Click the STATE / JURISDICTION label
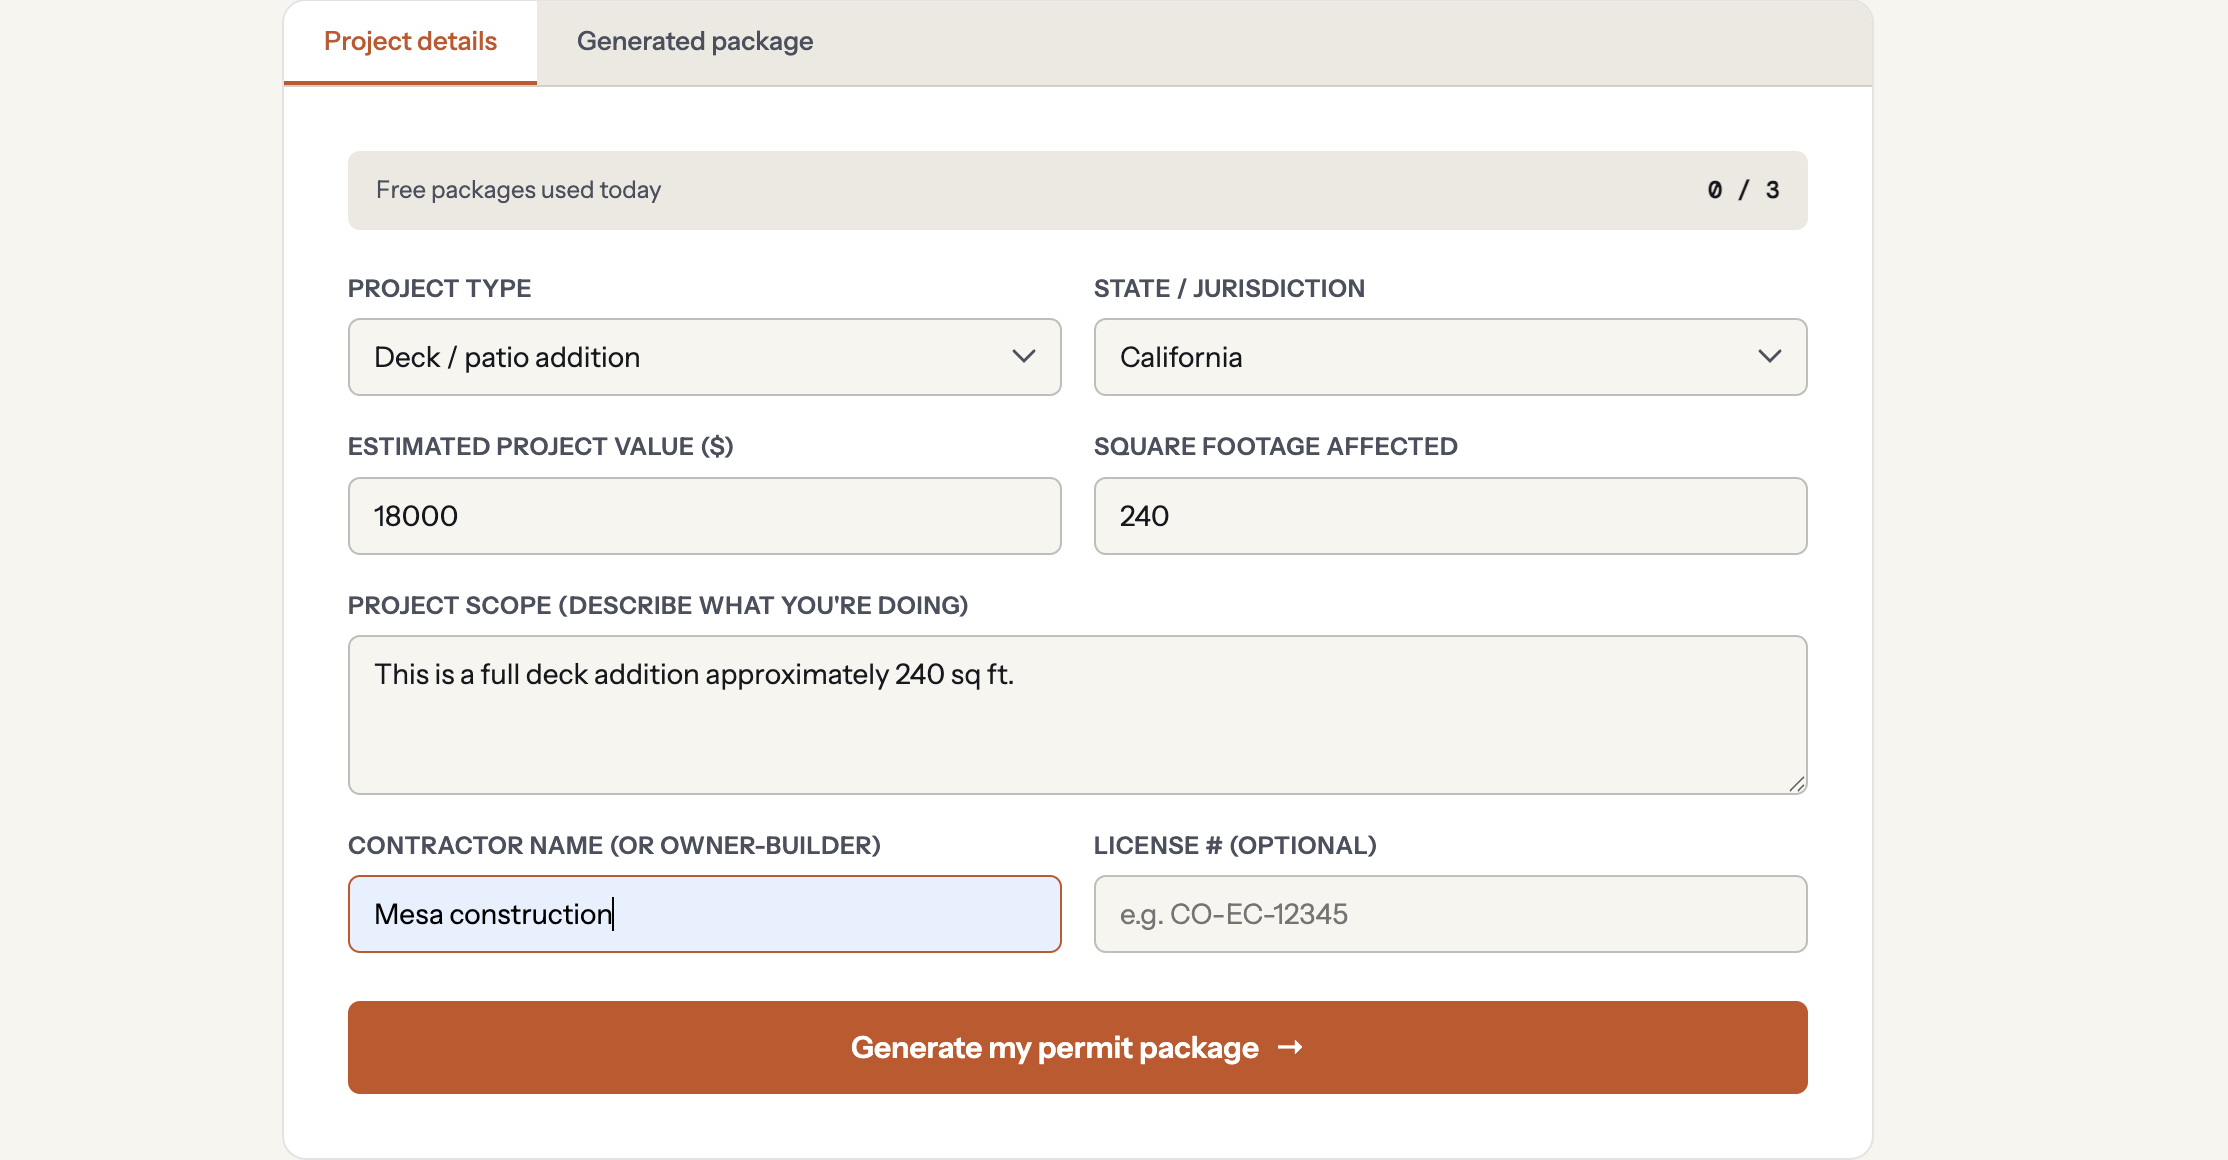 click(x=1229, y=288)
